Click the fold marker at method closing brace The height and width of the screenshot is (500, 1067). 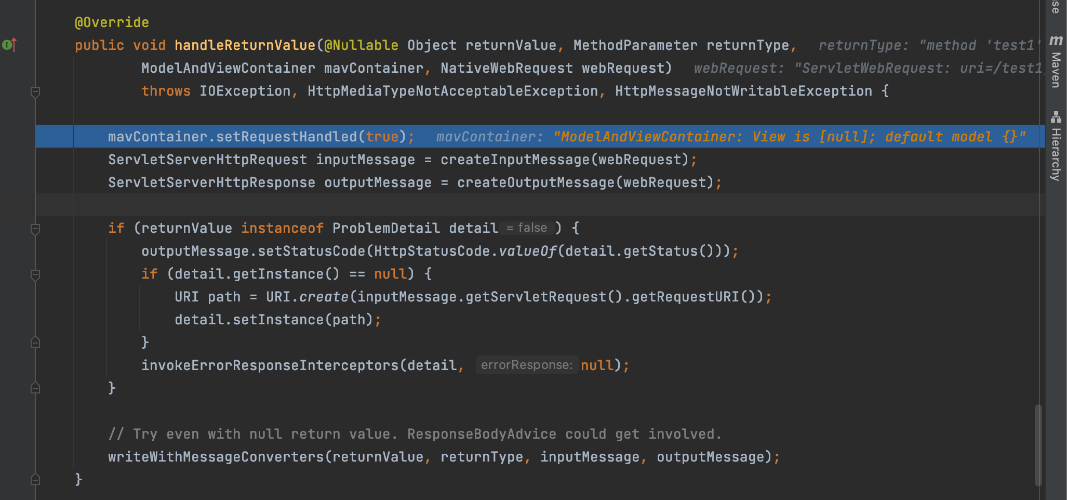click(x=36, y=480)
